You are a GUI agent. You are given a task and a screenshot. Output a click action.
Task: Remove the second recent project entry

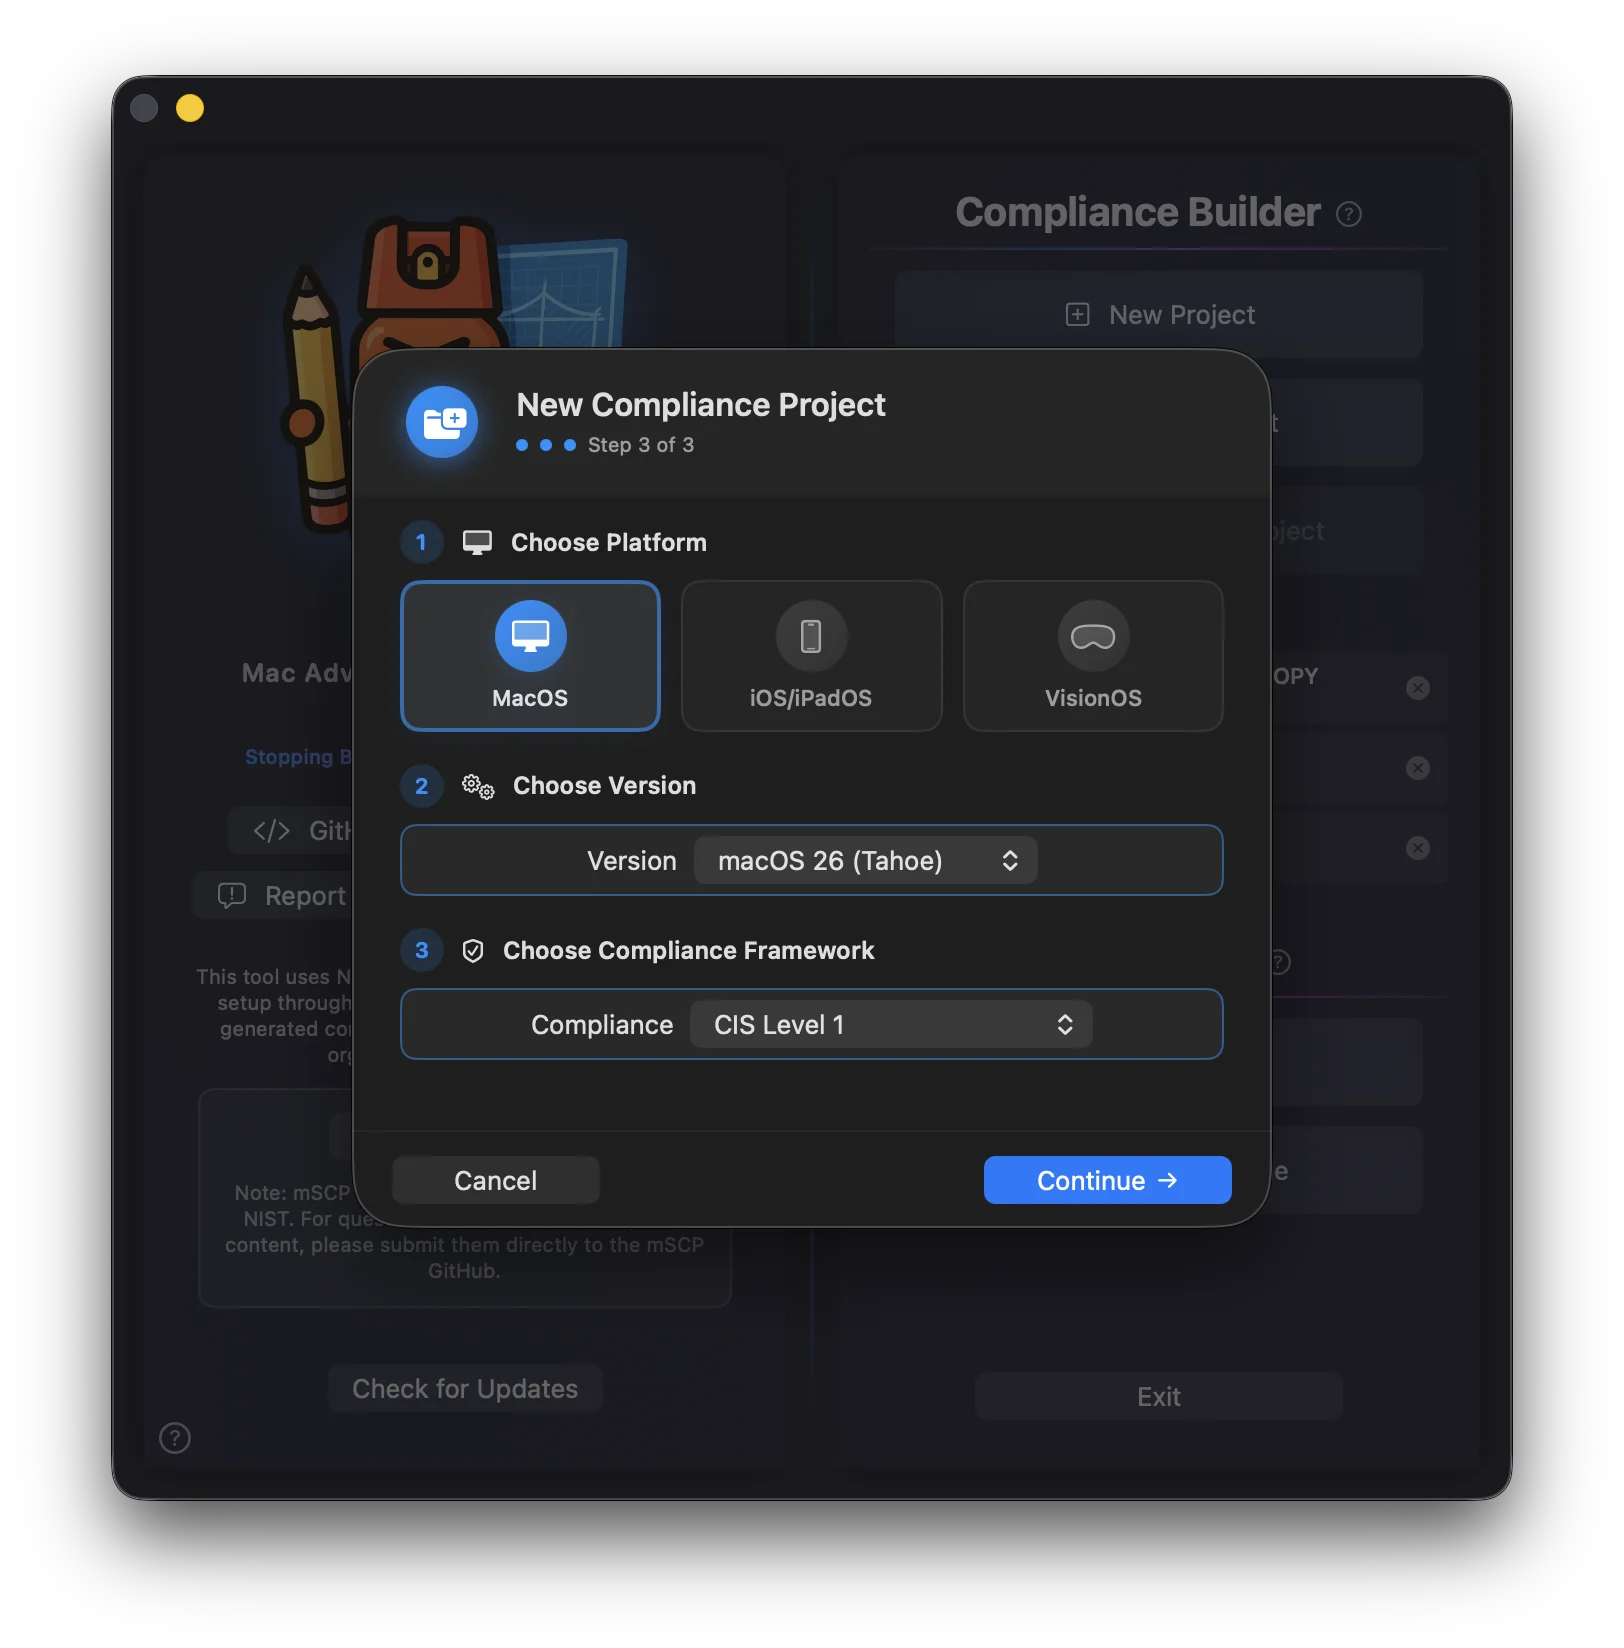1417,768
